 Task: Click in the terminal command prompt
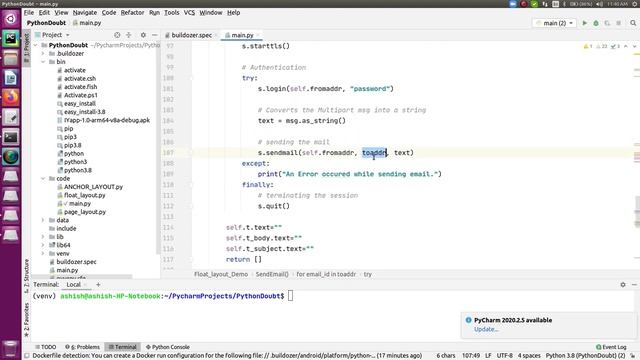291,296
